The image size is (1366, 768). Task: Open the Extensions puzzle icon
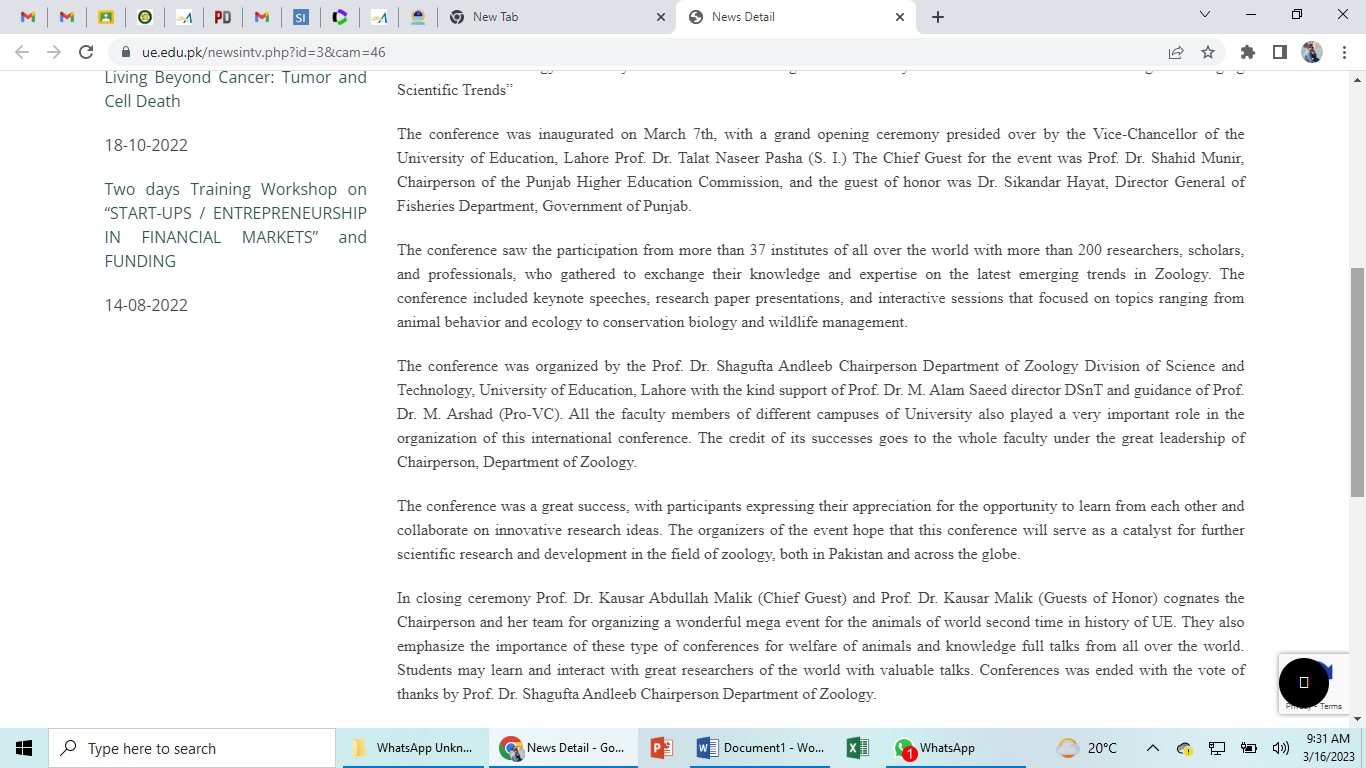point(1247,52)
